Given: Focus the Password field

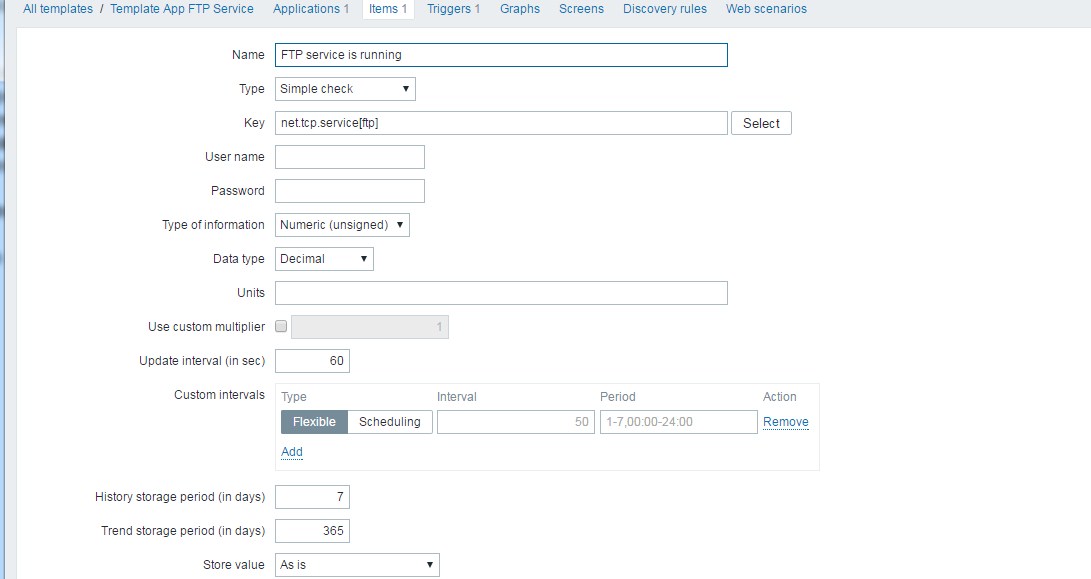Looking at the screenshot, I should coord(350,191).
